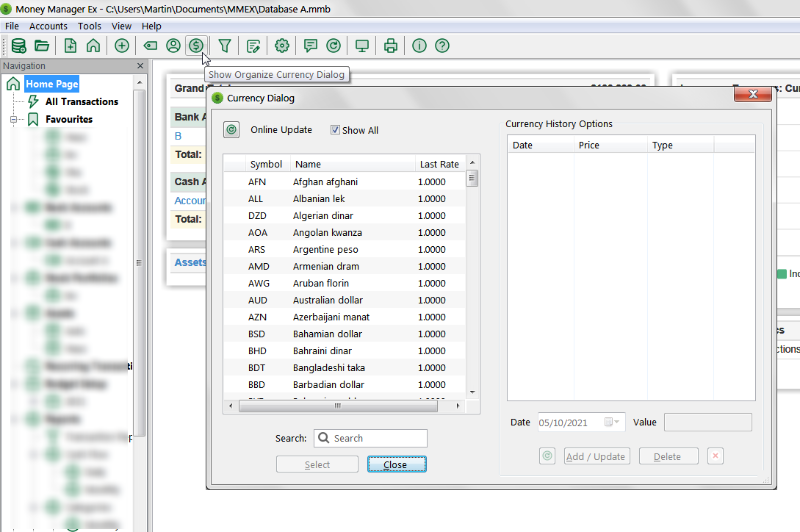
Task: Open the Accounts menu
Action: (x=49, y=26)
